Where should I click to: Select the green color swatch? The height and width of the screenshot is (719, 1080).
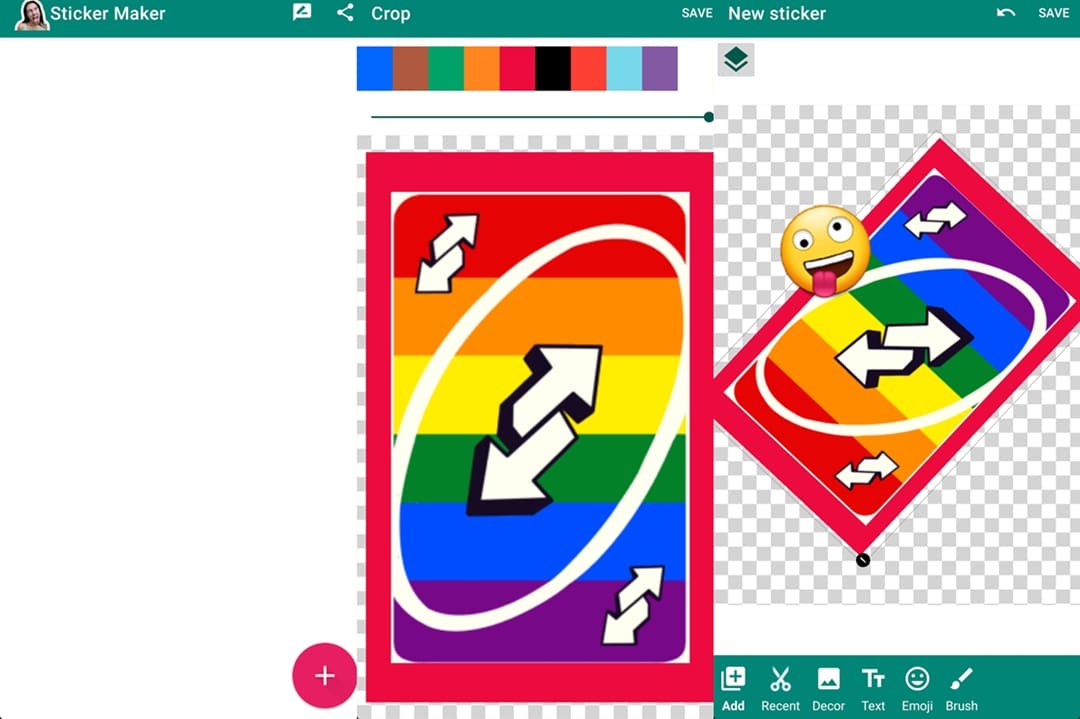point(446,68)
